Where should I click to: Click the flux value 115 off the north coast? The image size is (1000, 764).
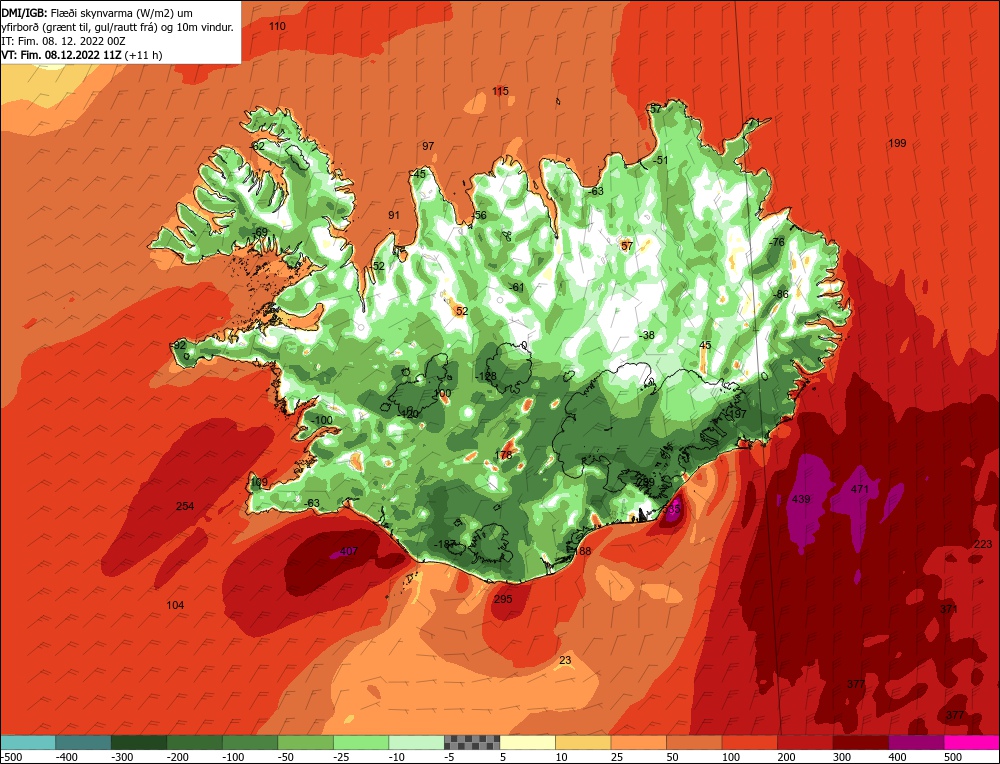click(501, 91)
